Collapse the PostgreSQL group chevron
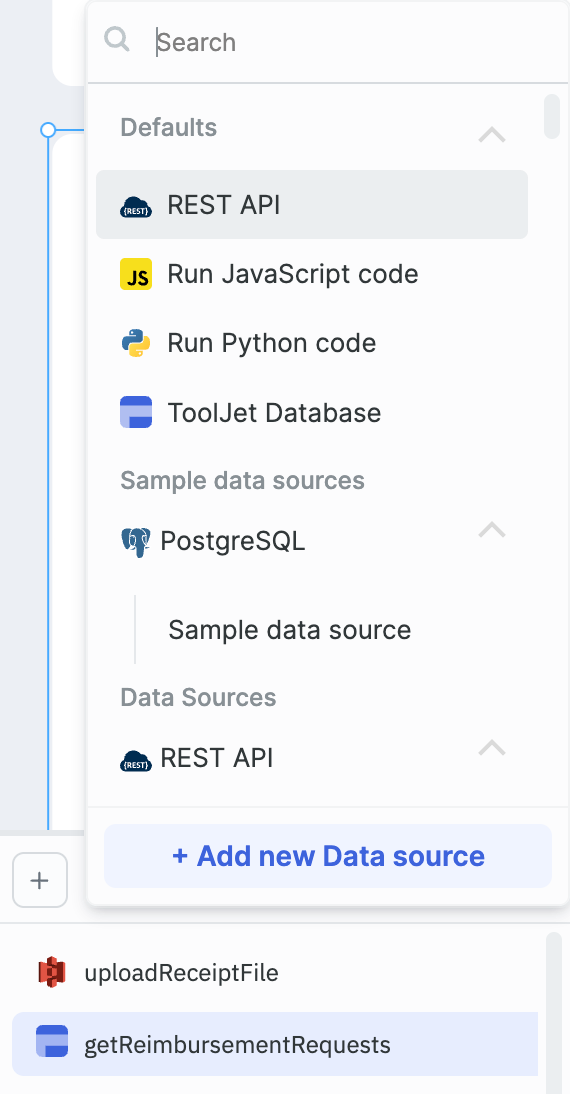 pos(492,530)
